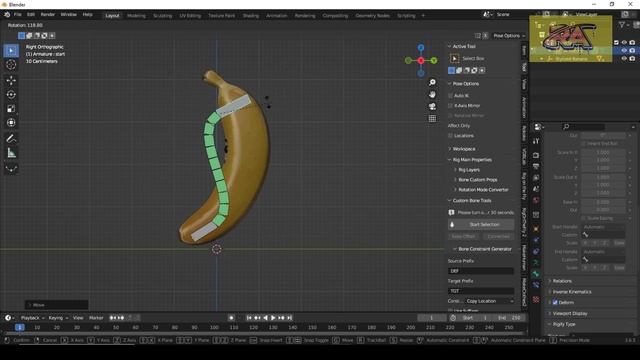Toggle the Inherit End Roll checkbox

pos(583,144)
